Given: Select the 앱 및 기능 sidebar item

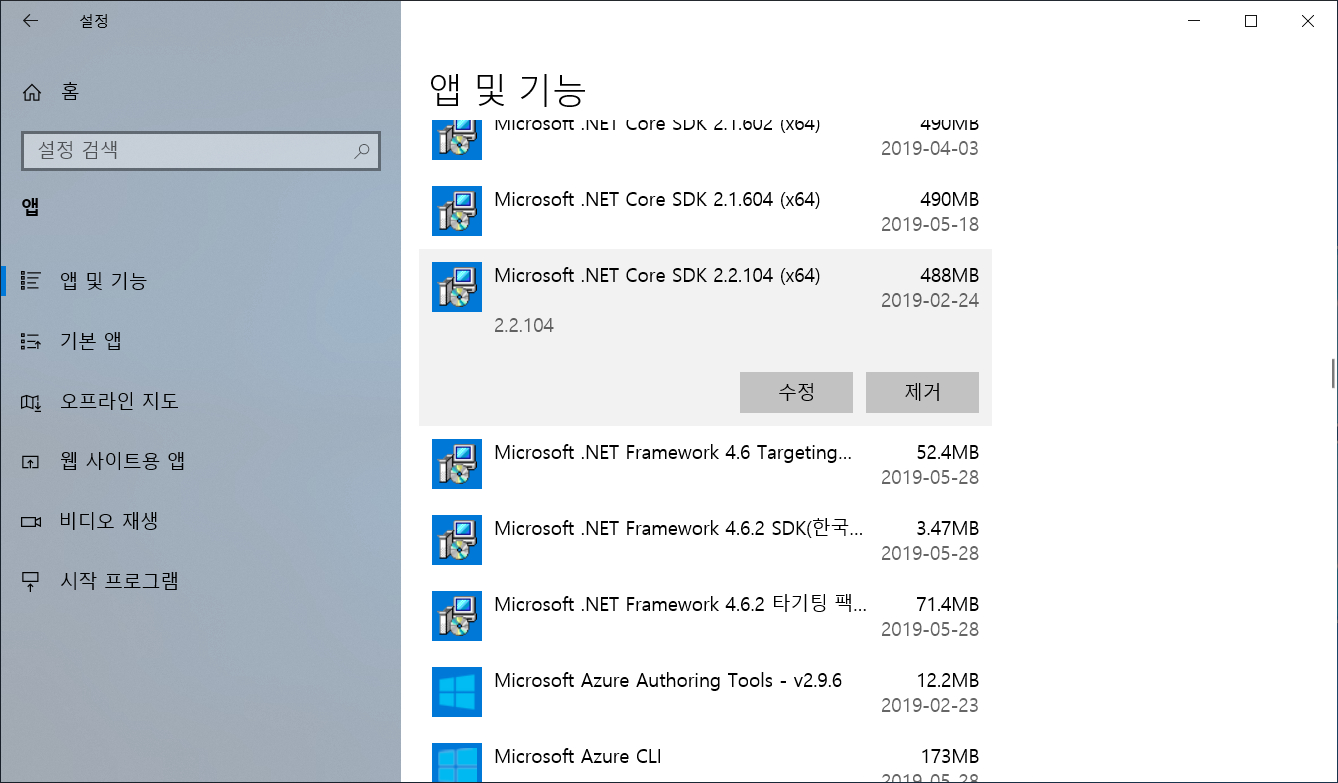Looking at the screenshot, I should click(200, 281).
